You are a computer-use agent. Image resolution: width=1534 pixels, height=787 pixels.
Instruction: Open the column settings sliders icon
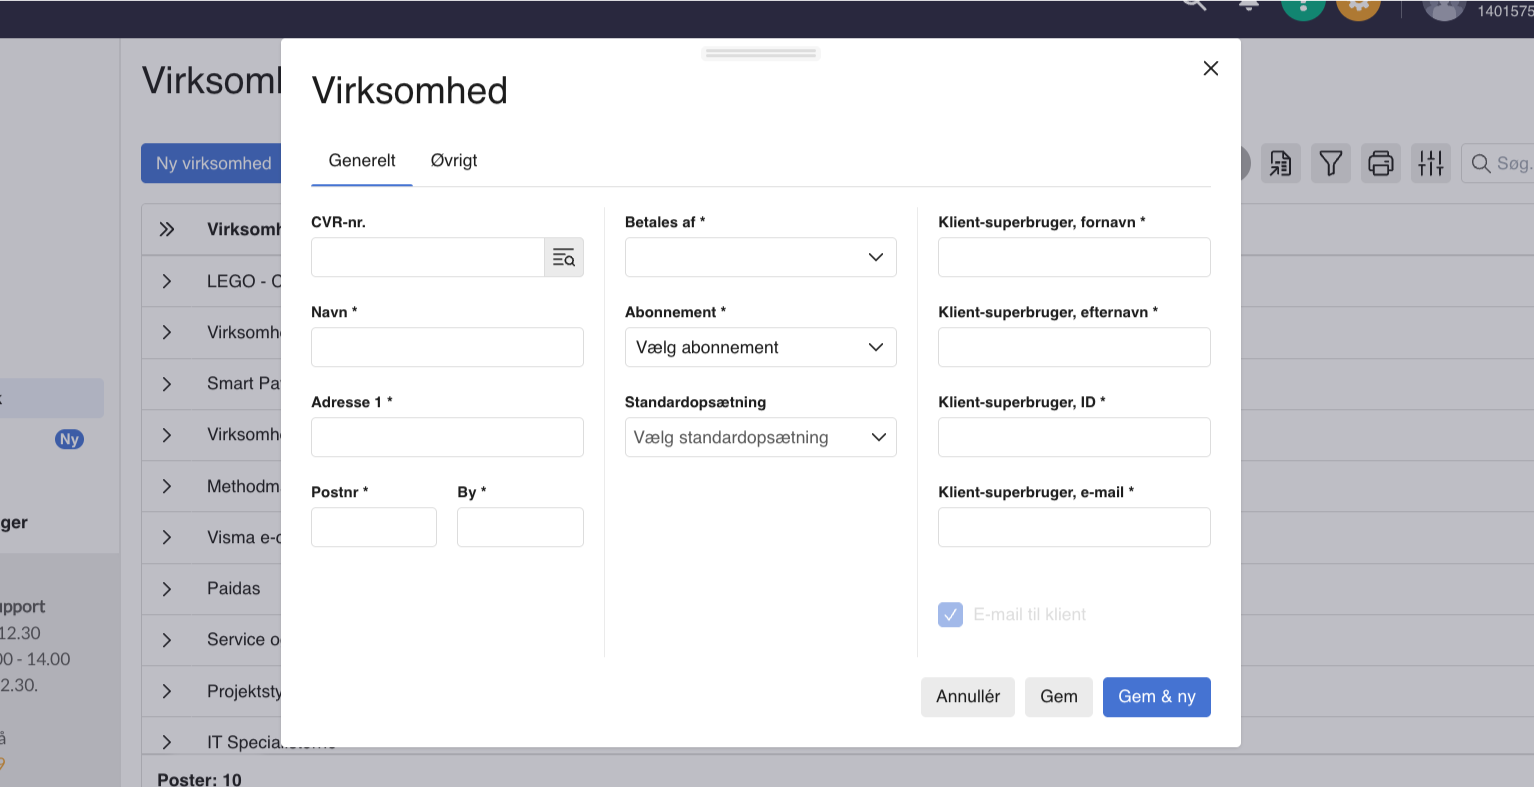1430,163
